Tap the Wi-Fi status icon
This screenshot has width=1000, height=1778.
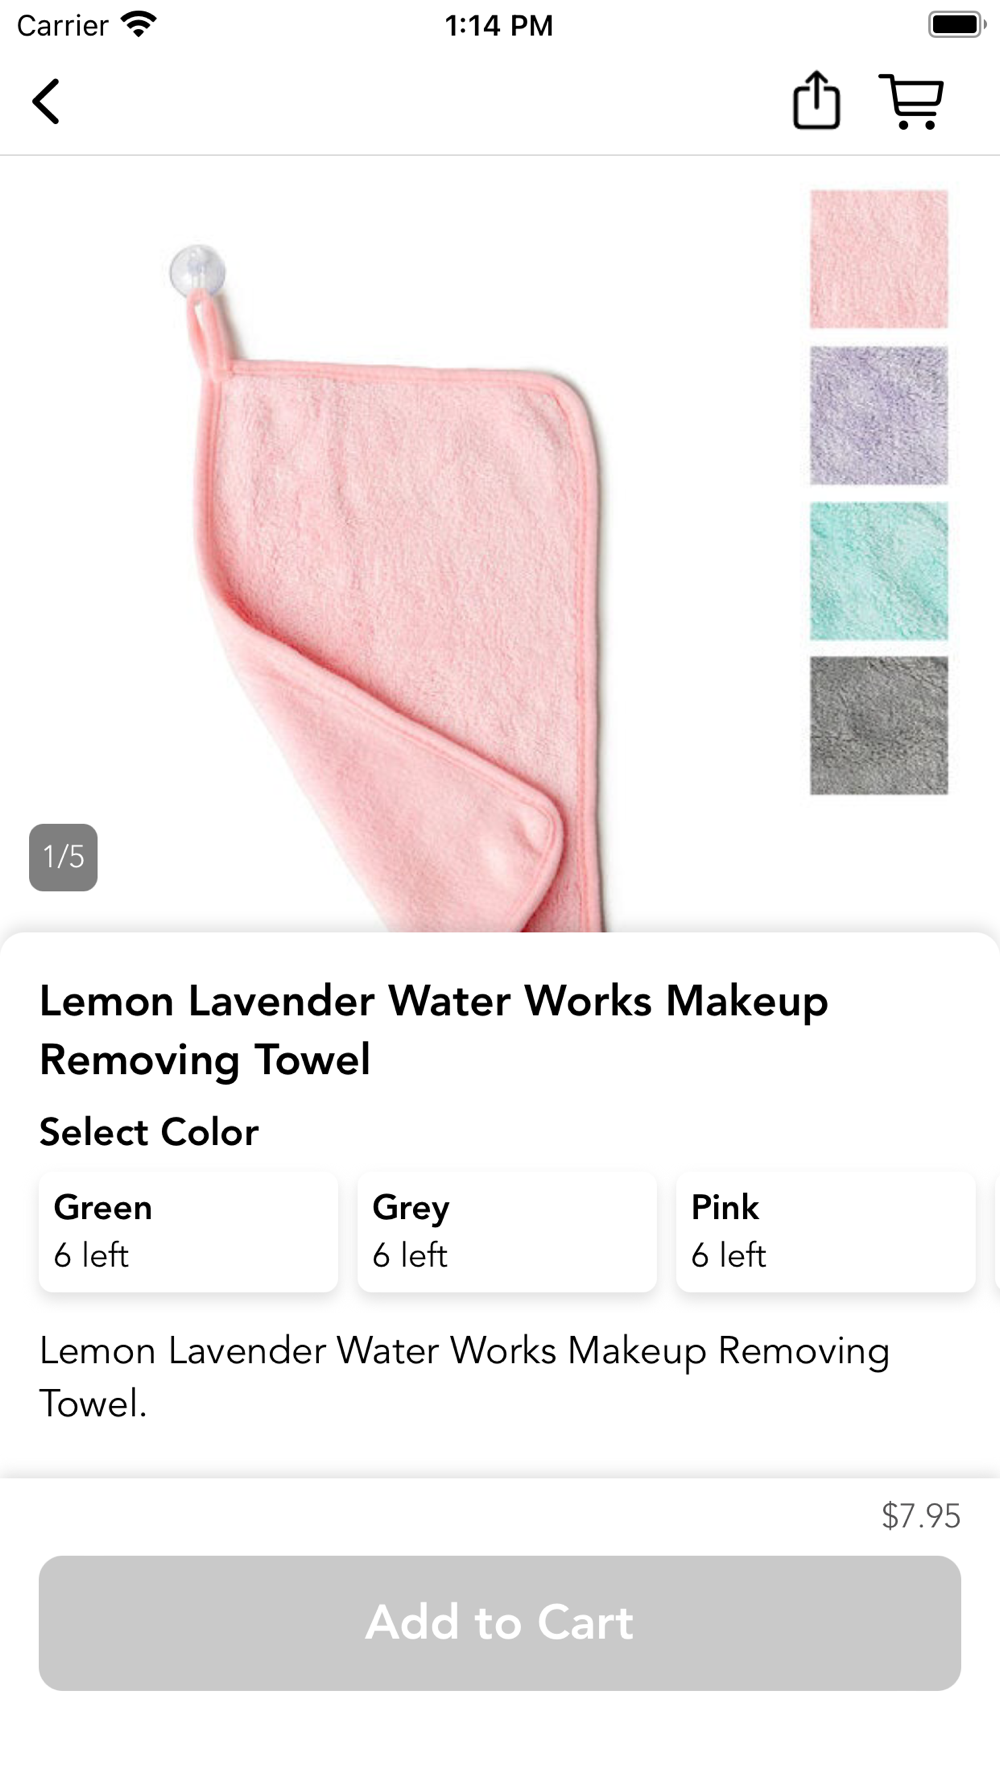point(139,24)
